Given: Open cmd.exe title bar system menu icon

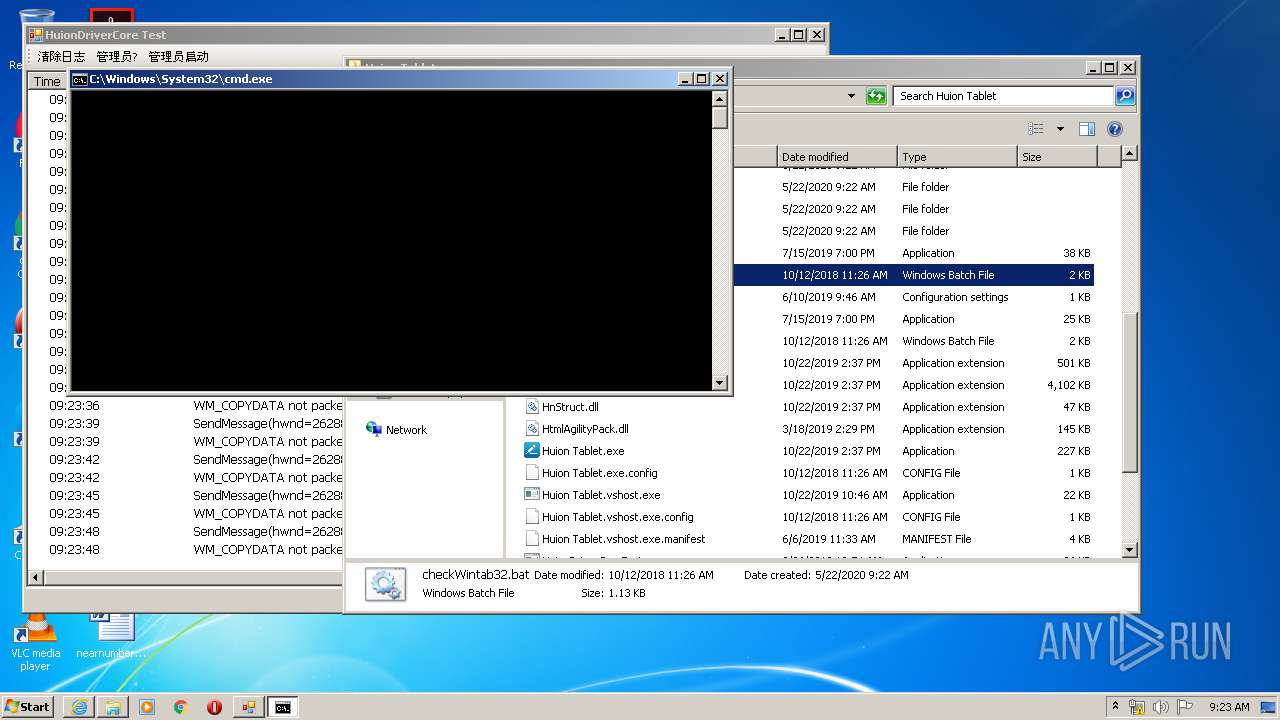Looking at the screenshot, I should [79, 79].
